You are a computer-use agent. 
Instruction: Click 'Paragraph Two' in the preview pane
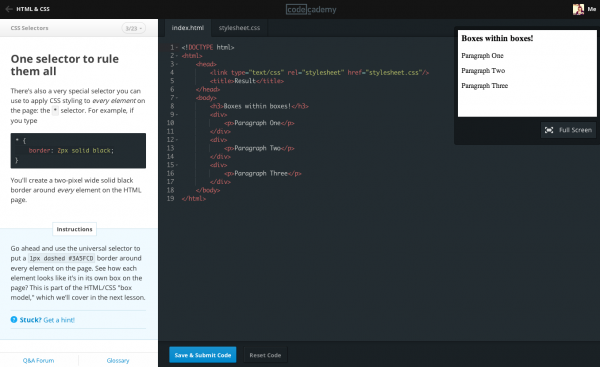[x=483, y=71]
